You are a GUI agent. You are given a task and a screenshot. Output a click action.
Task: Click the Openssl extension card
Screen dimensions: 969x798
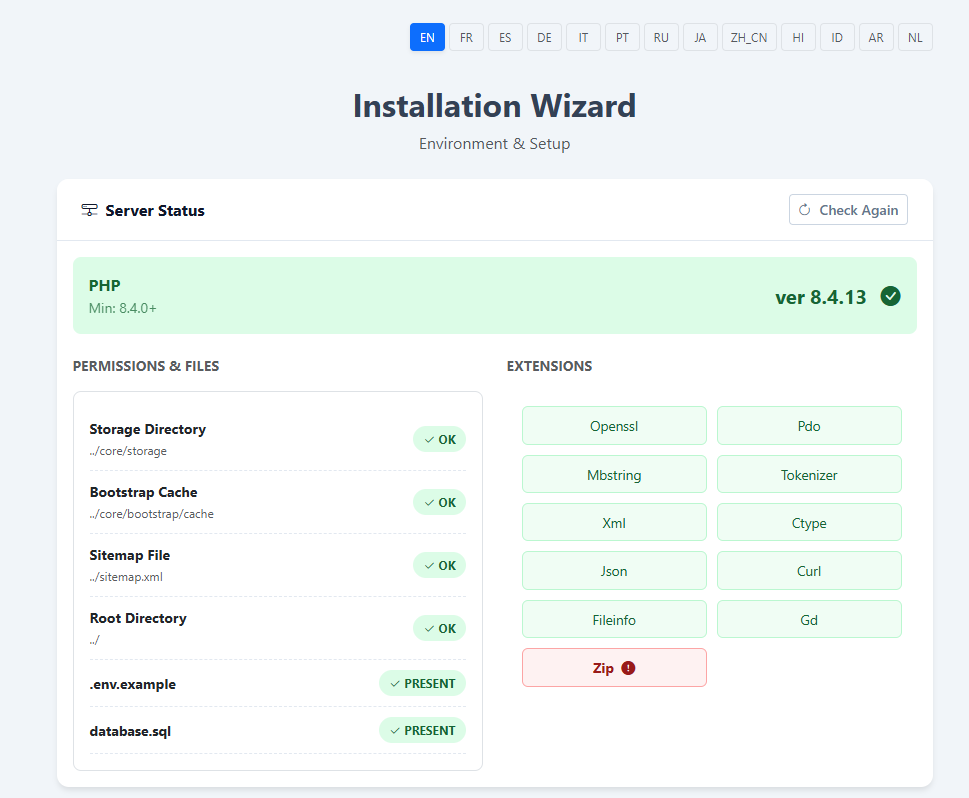click(x=613, y=425)
